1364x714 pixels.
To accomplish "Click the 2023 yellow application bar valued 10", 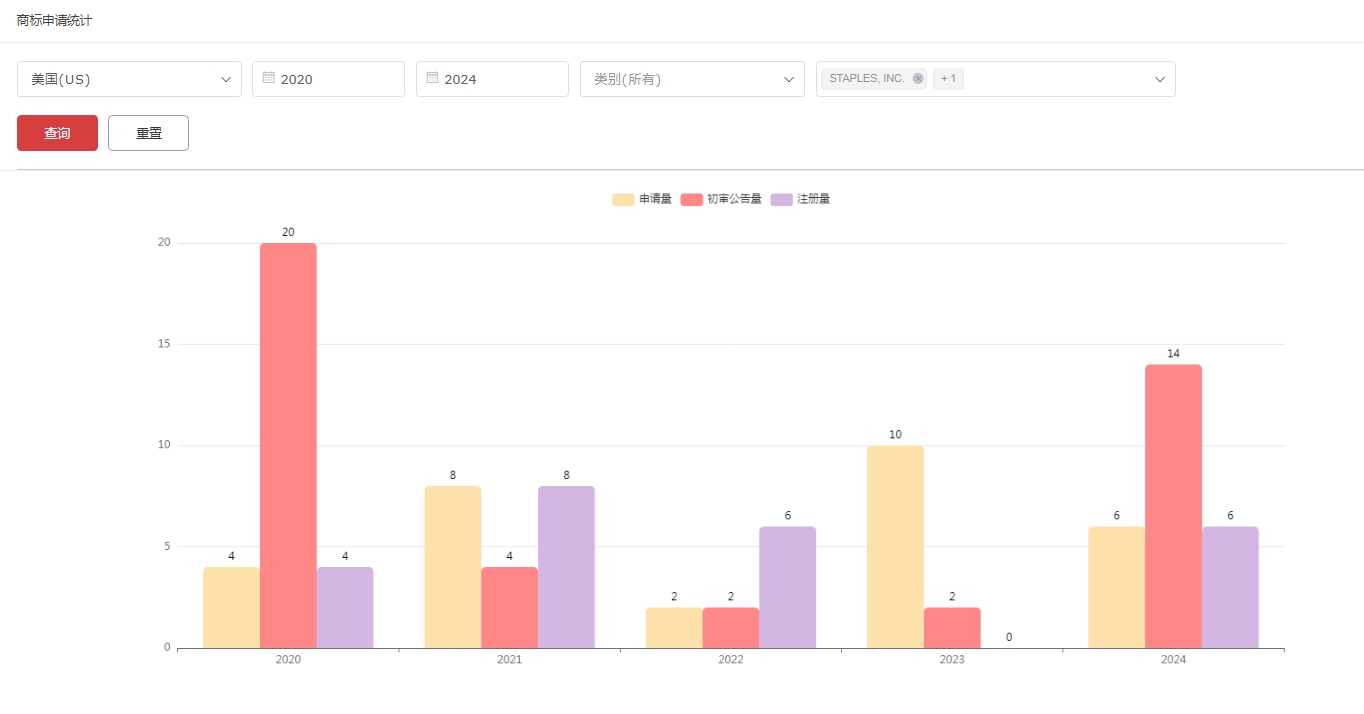I will pyautogui.click(x=895, y=546).
